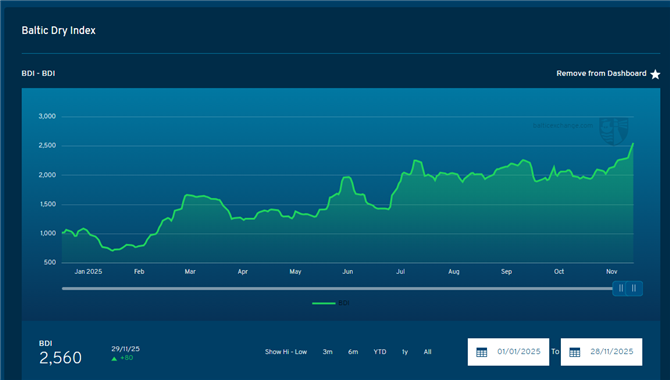Viewport: 670px width, 380px height.
Task: Select the 1y time range
Action: 405,352
